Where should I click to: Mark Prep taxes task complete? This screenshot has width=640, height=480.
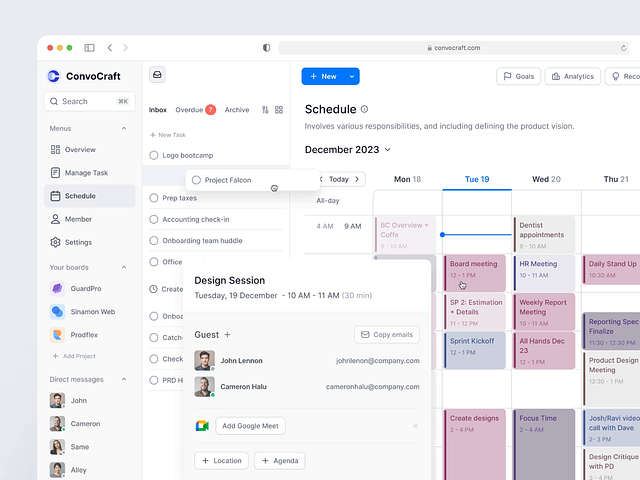point(153,198)
